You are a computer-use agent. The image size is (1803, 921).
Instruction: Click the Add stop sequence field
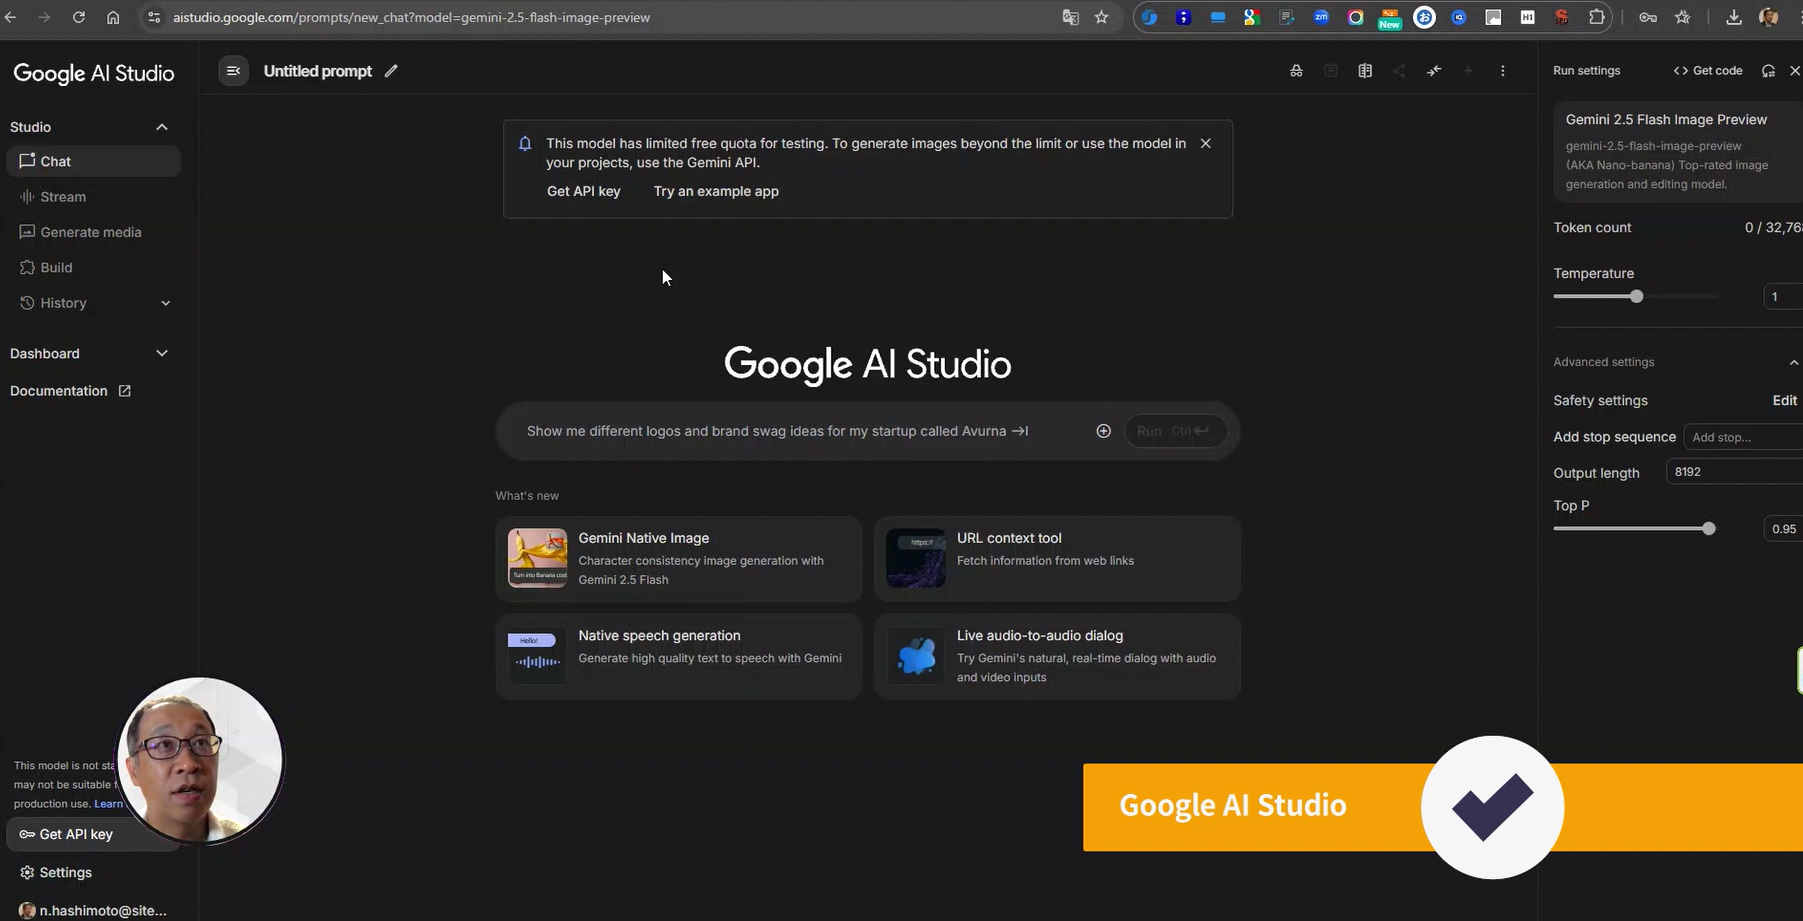(x=1743, y=437)
